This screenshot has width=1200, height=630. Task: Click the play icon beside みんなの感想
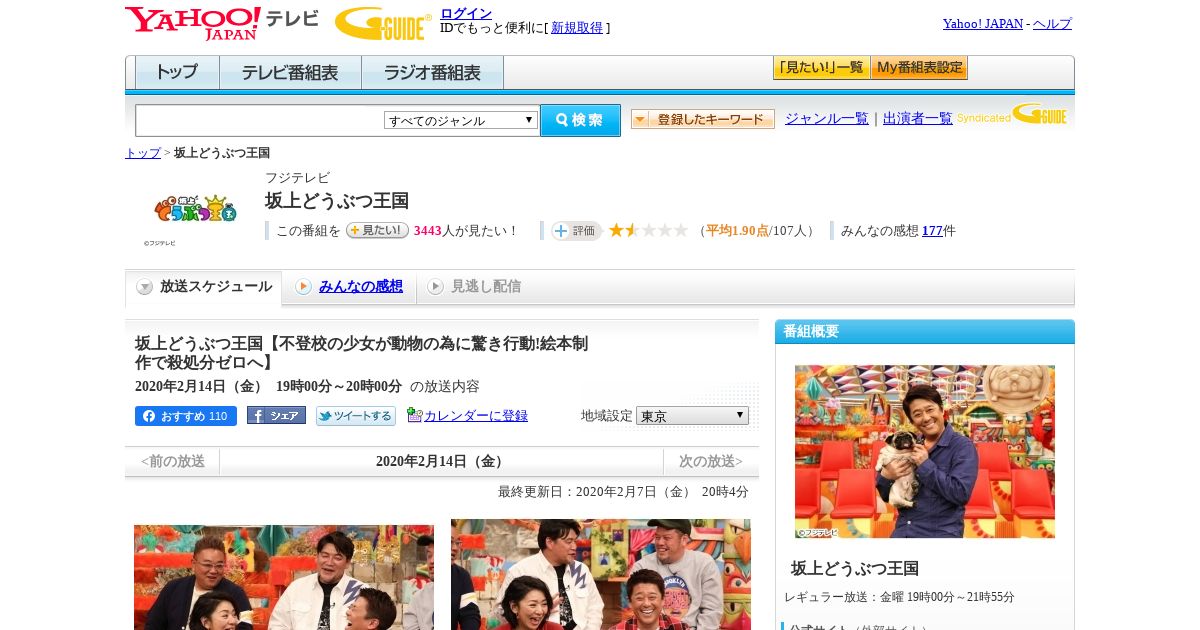303,287
